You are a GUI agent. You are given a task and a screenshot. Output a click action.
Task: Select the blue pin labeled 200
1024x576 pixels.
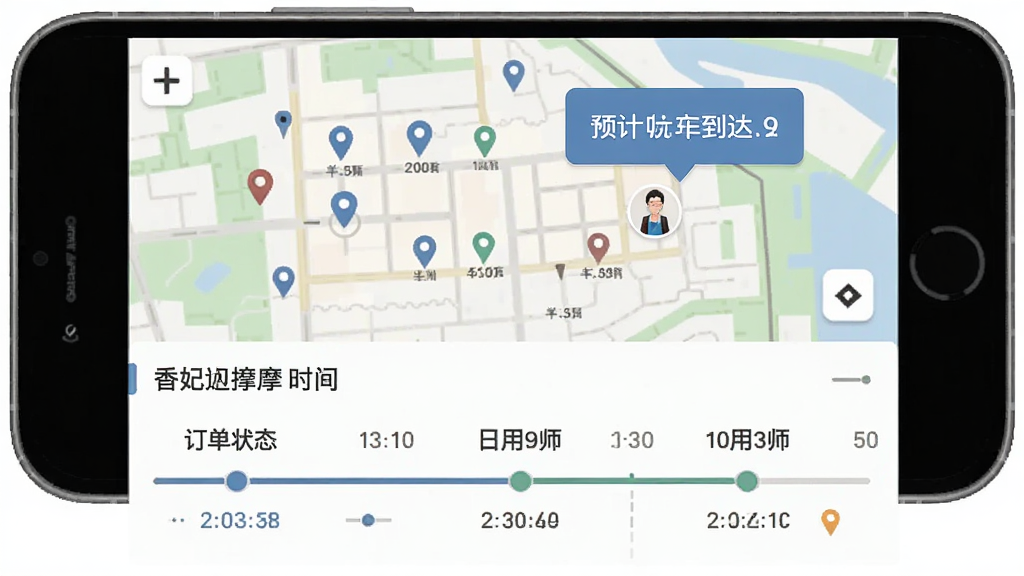click(419, 138)
